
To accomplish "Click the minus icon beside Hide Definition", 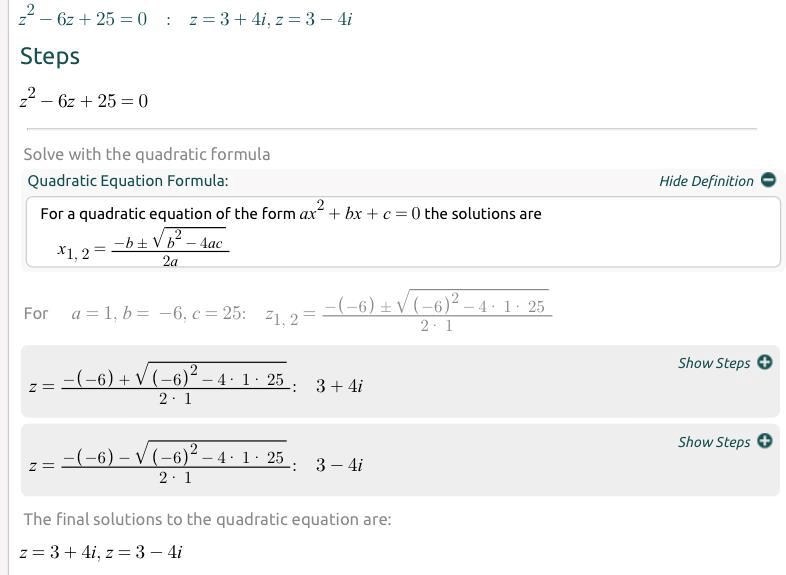I will [768, 180].
